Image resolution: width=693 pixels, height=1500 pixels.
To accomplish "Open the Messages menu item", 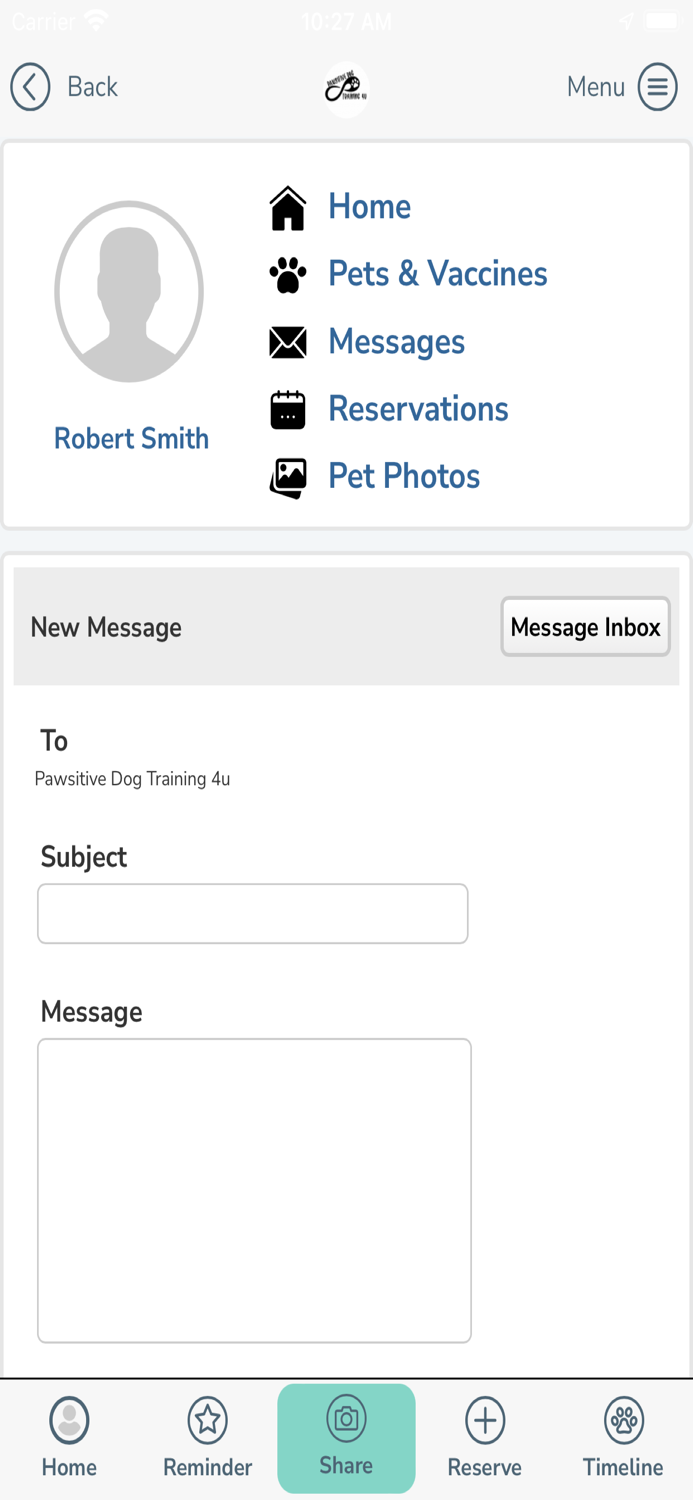I will 396,341.
